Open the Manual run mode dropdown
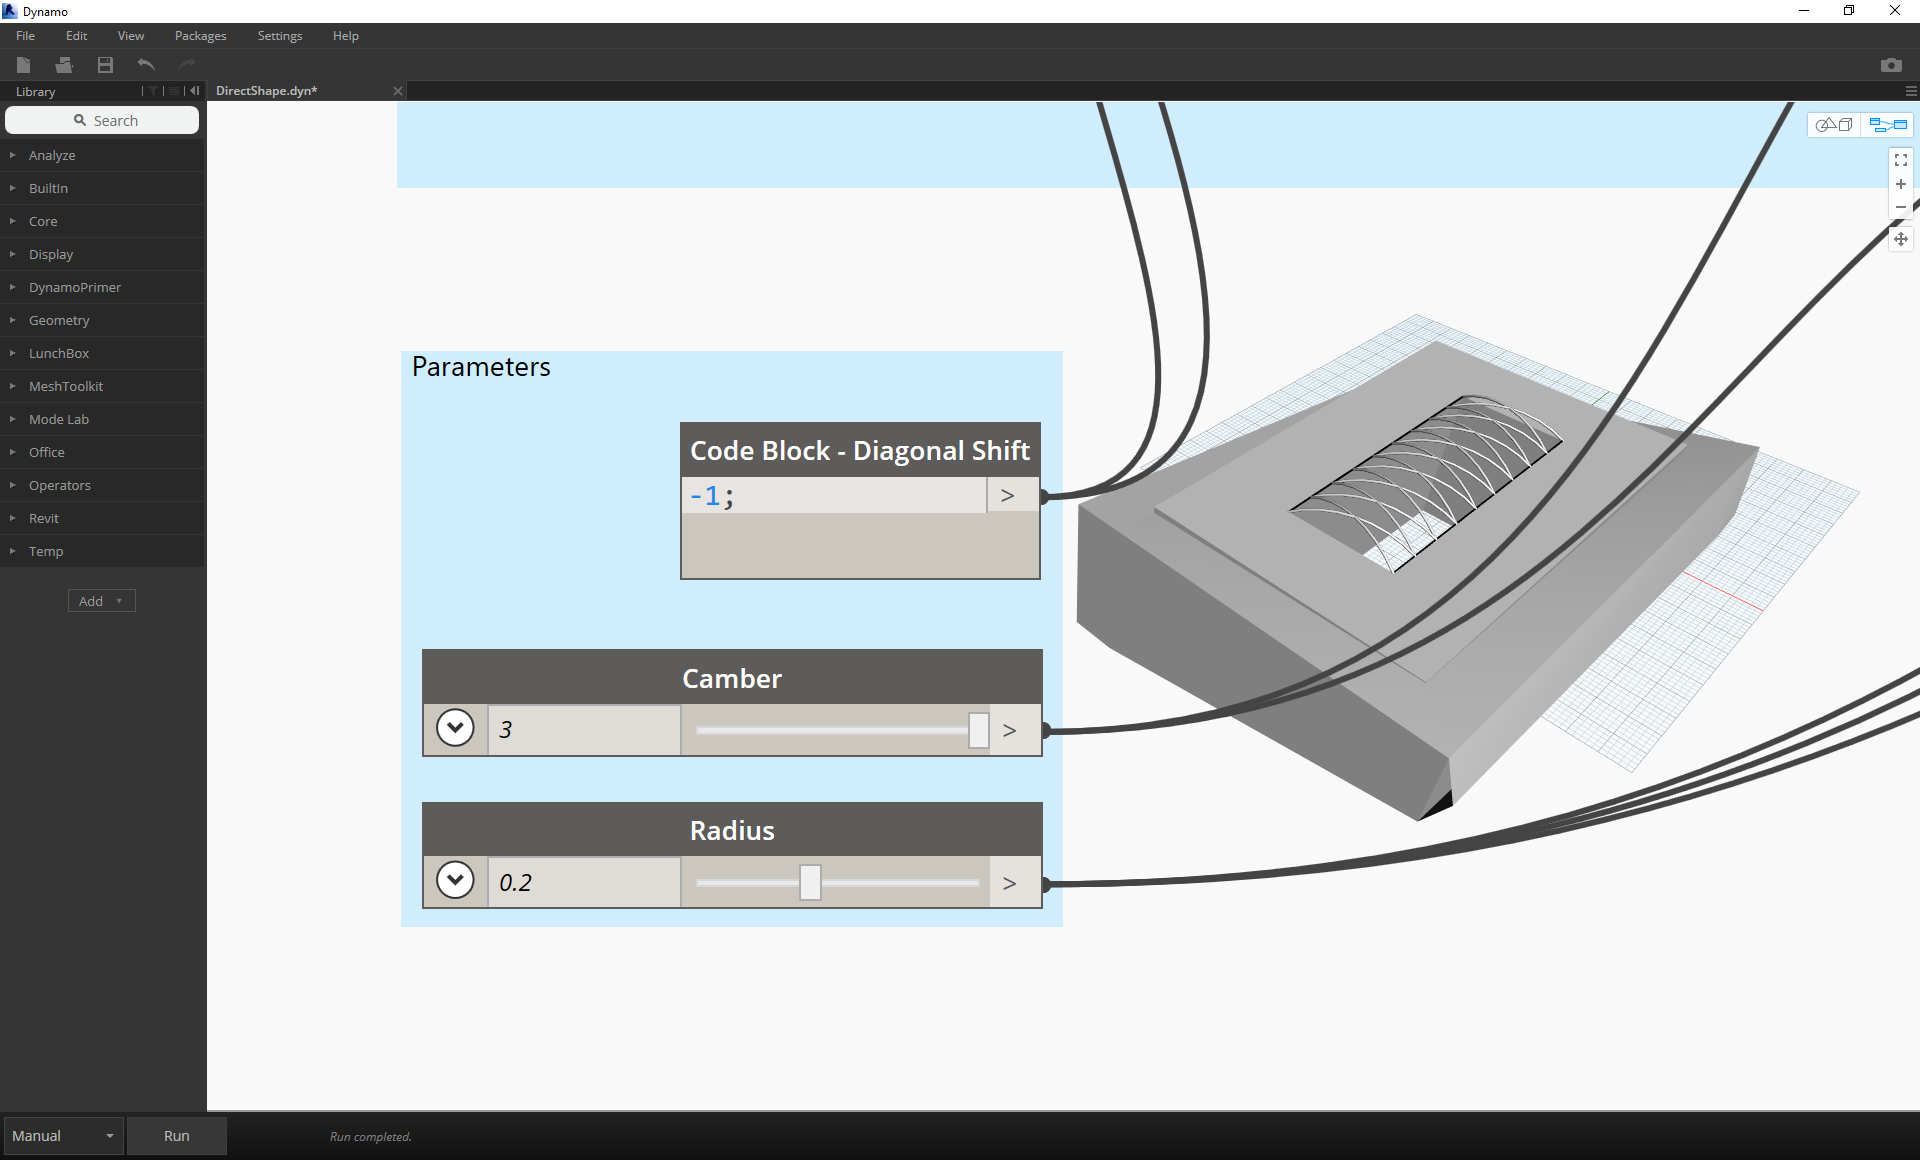The image size is (1920, 1160). [64, 1136]
